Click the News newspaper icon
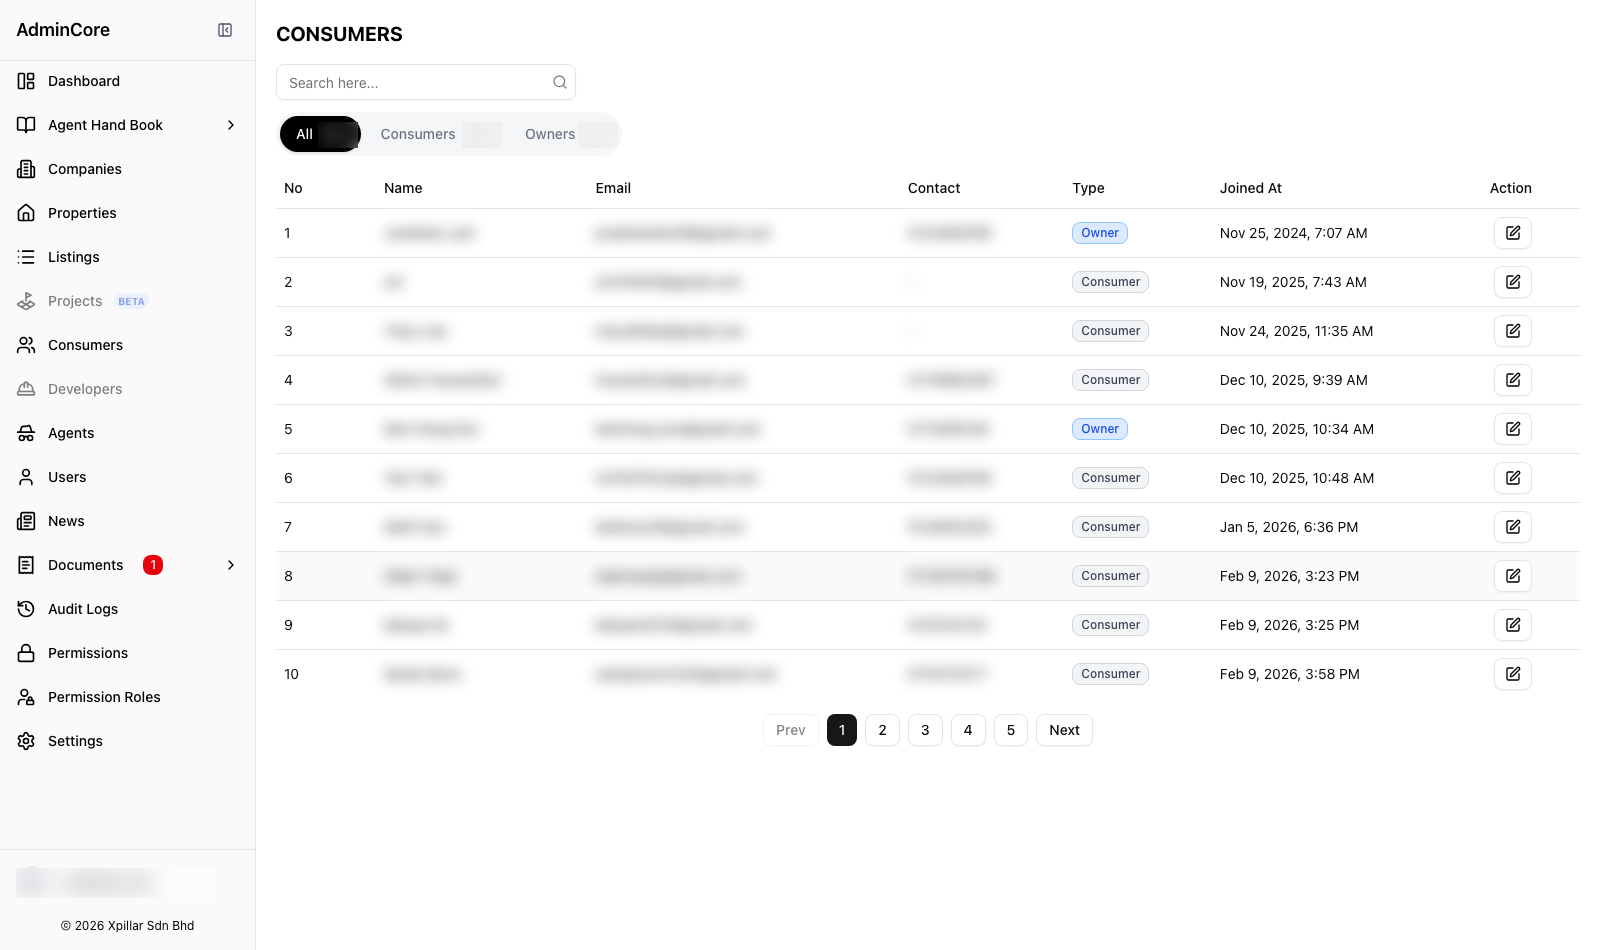 point(26,521)
